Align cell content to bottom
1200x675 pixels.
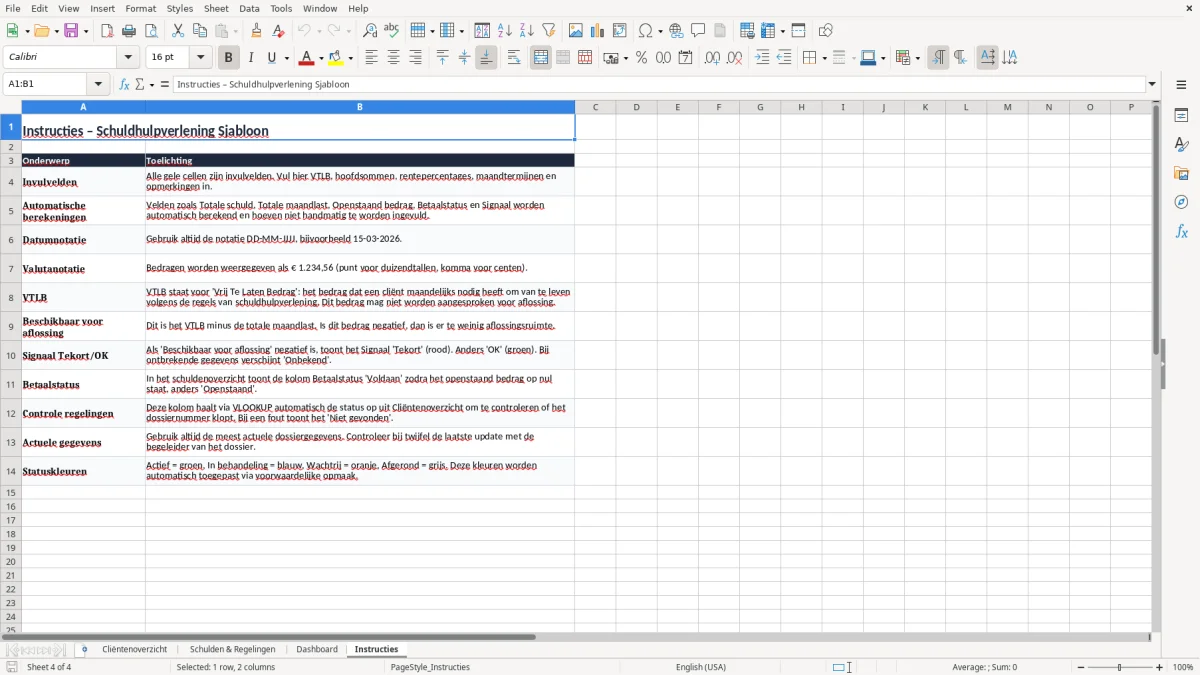click(x=486, y=58)
